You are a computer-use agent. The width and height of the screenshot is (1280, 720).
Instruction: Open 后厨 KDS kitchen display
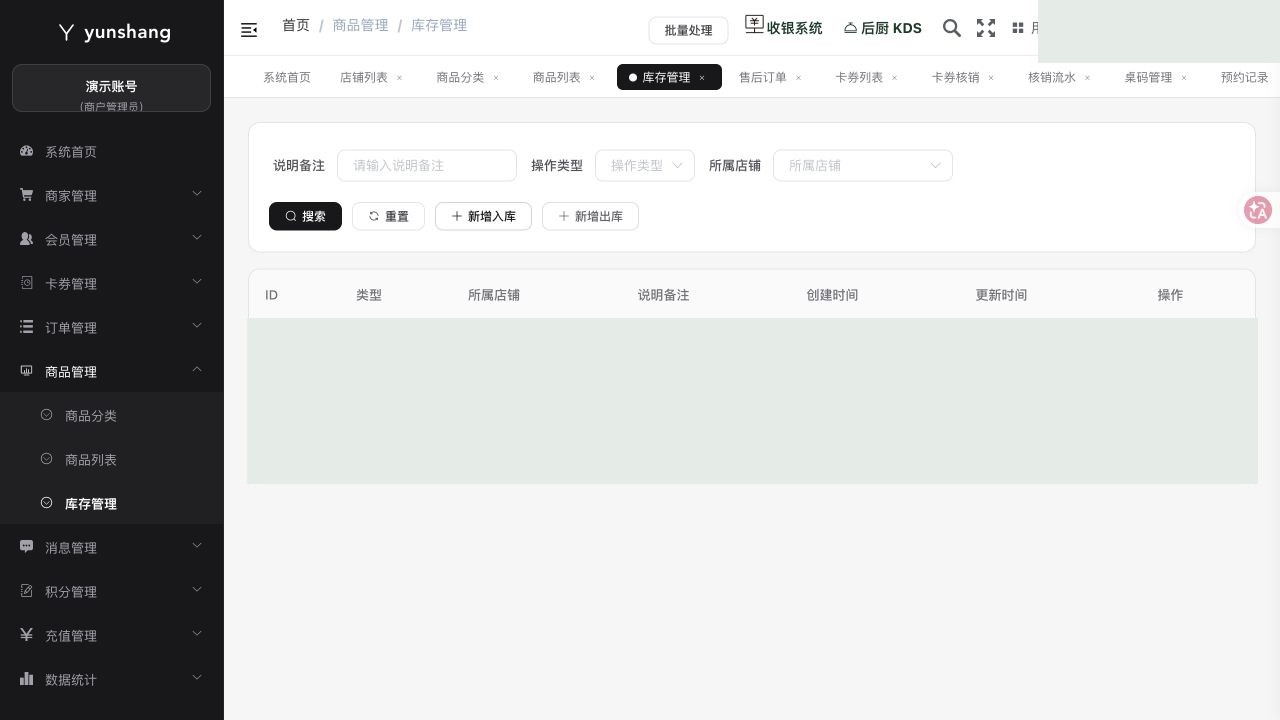(x=883, y=28)
